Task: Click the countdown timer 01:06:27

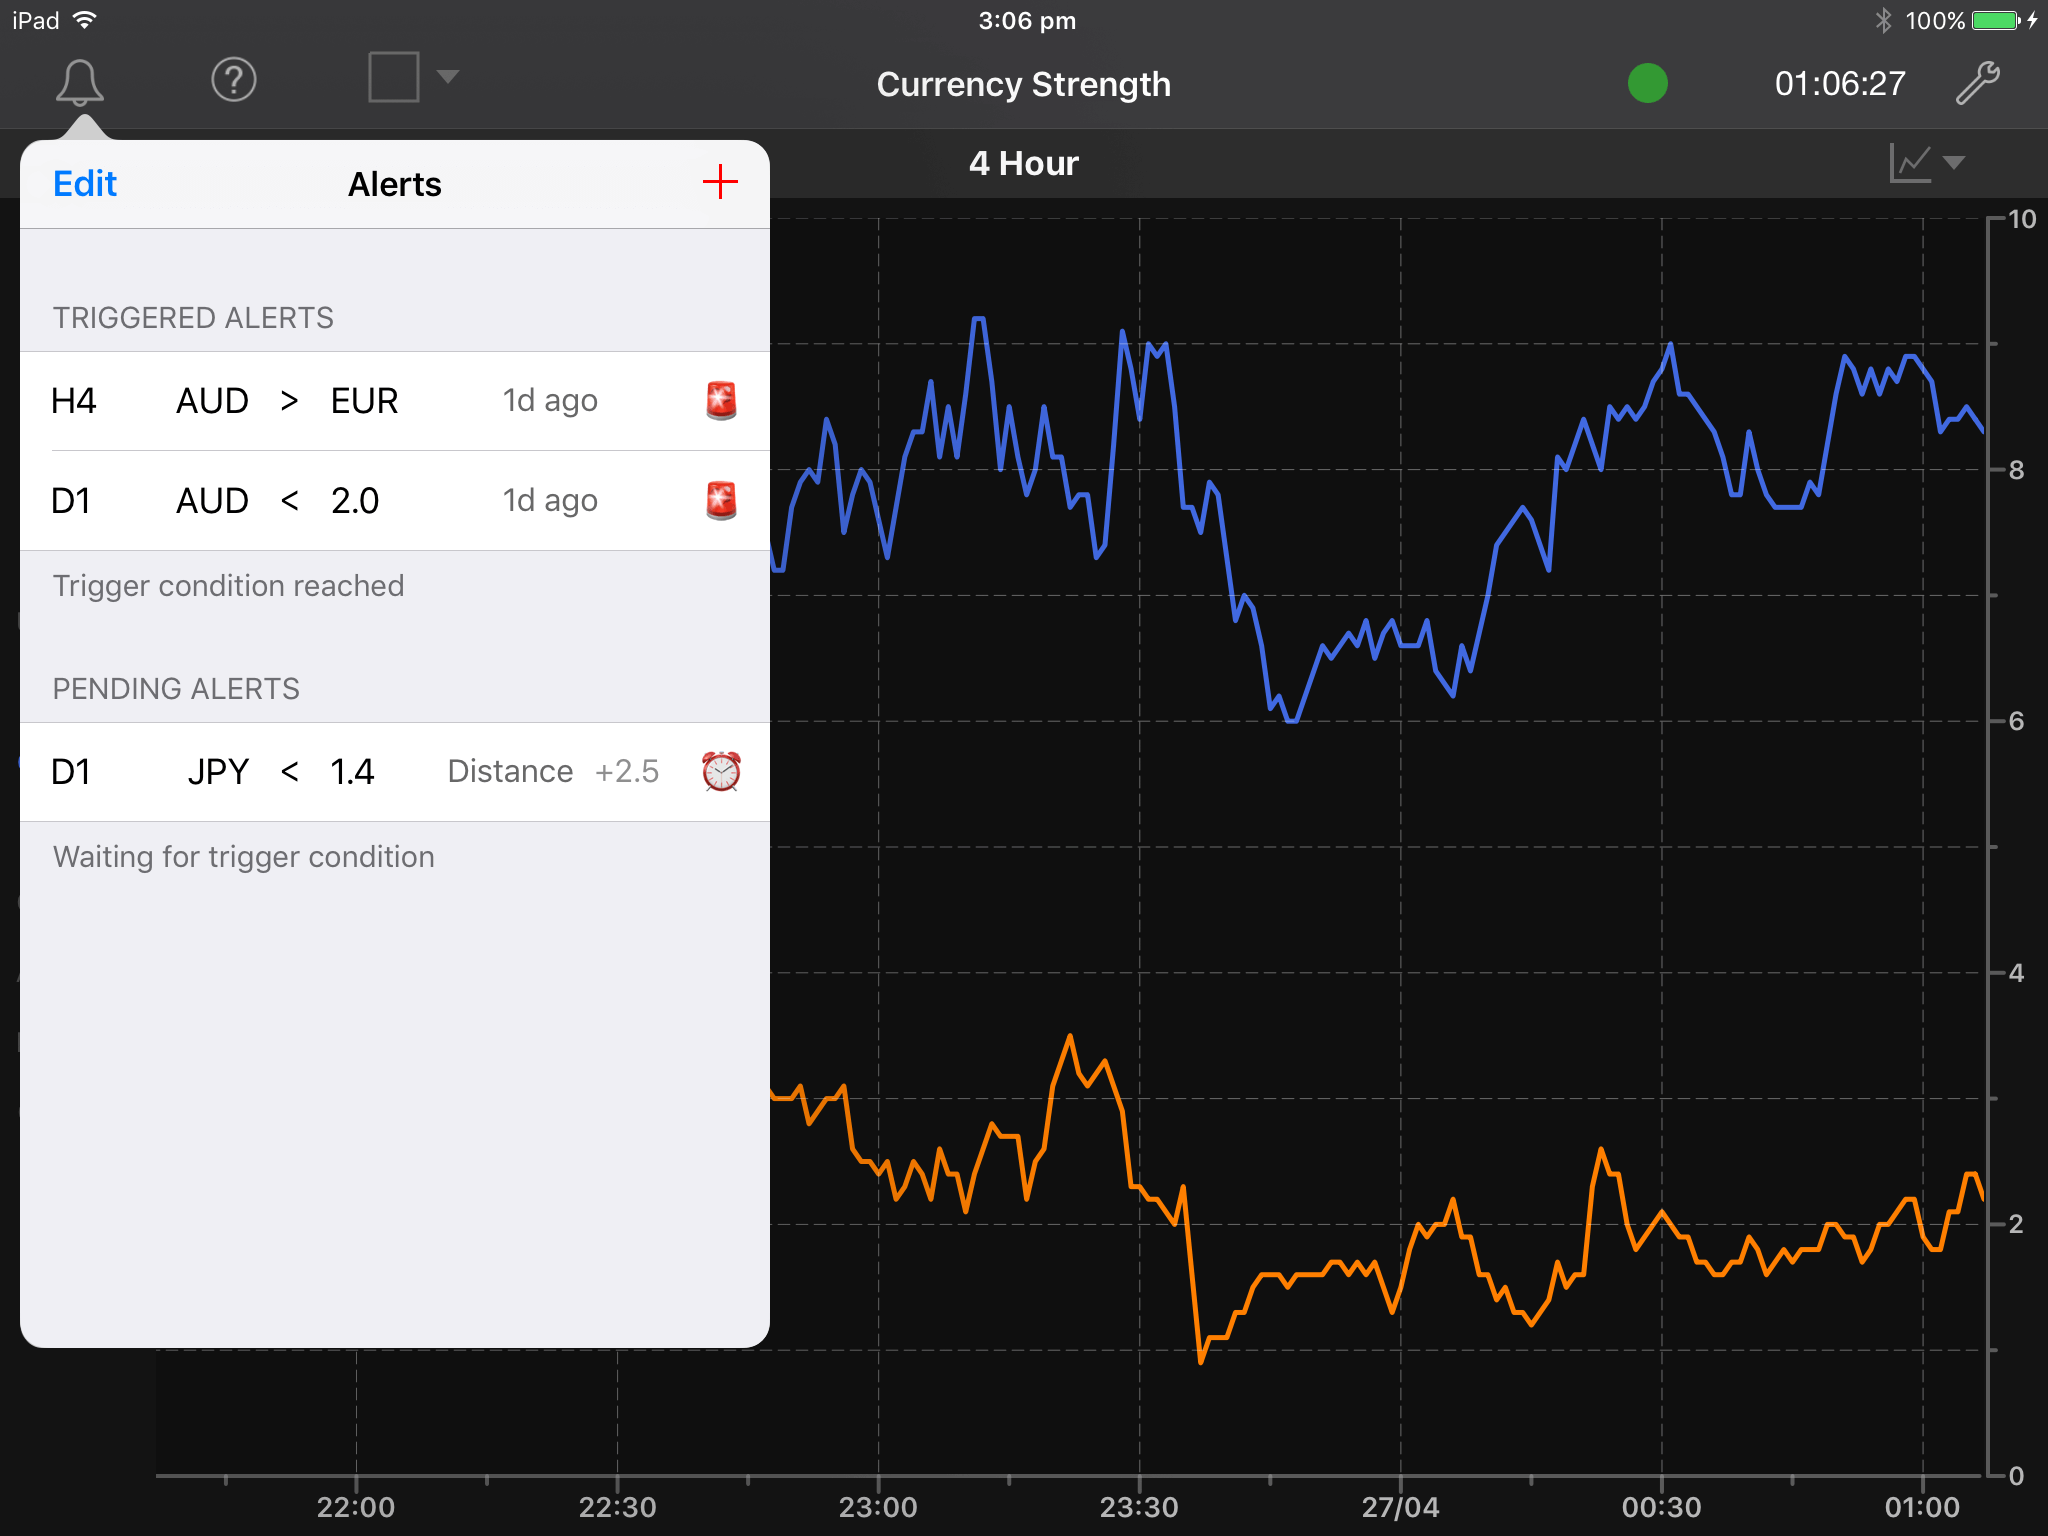Action: (1840, 83)
